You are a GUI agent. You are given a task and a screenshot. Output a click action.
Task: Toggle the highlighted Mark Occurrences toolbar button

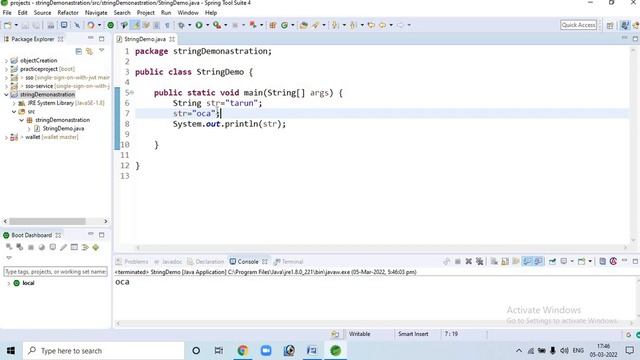click(135, 25)
